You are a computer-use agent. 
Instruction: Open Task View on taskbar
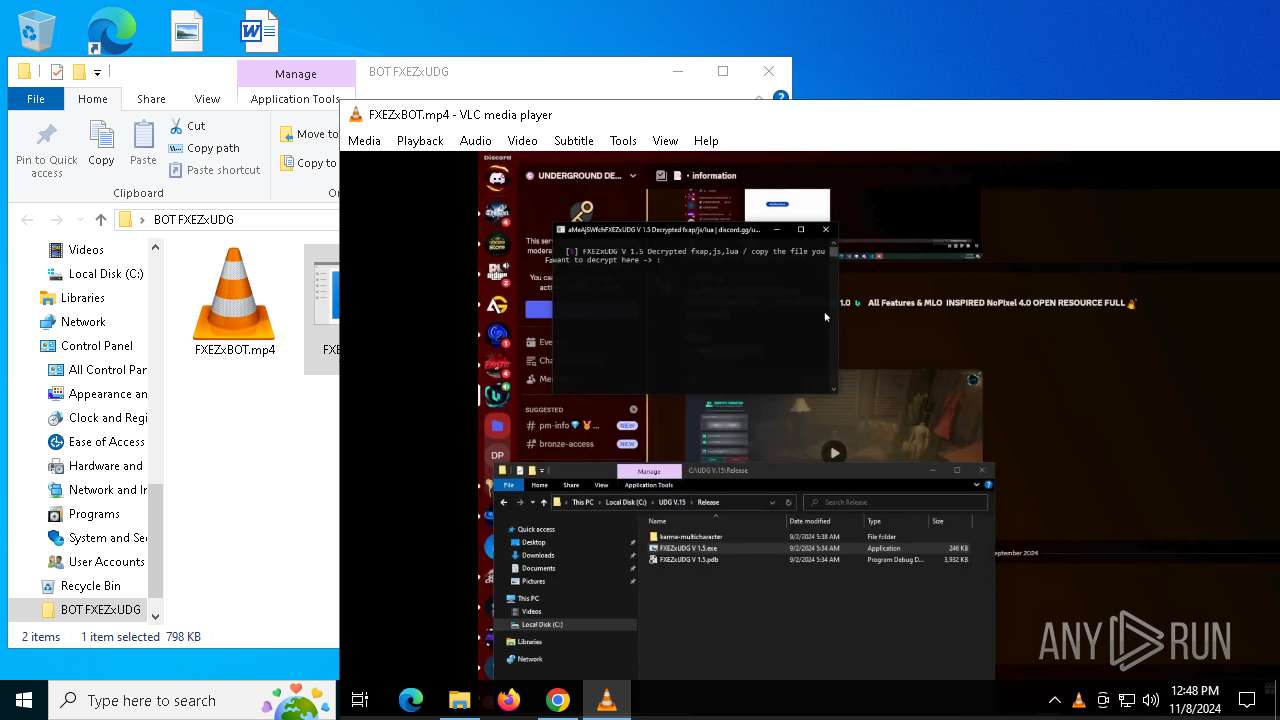click(360, 700)
